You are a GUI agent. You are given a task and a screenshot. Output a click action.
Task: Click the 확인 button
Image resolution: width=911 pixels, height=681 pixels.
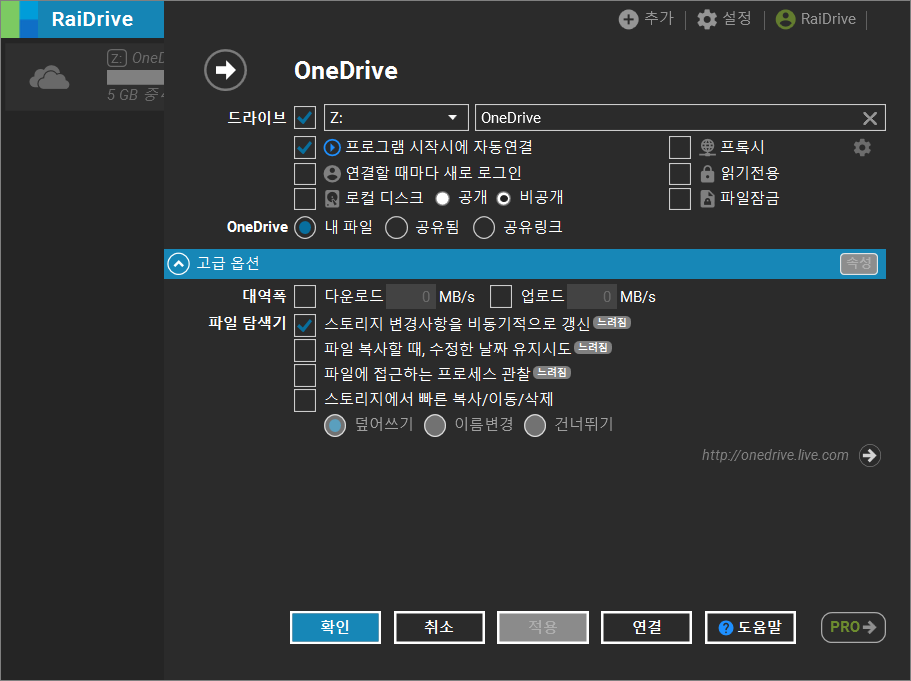click(335, 628)
